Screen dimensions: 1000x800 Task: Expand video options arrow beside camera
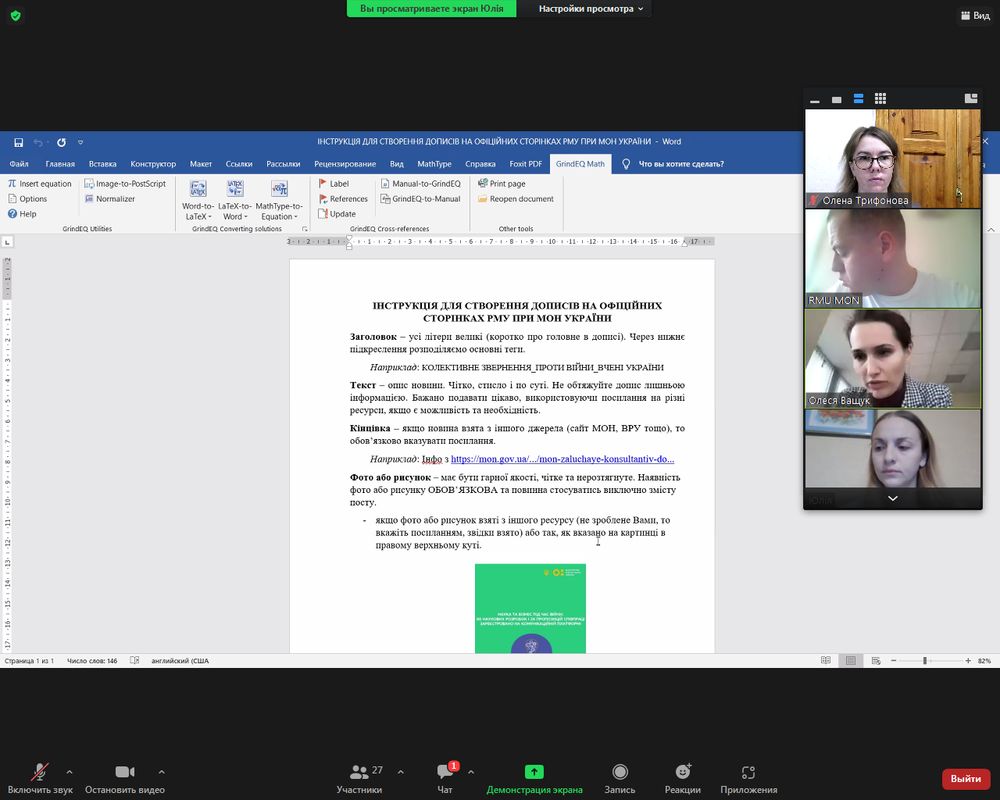coord(161,772)
